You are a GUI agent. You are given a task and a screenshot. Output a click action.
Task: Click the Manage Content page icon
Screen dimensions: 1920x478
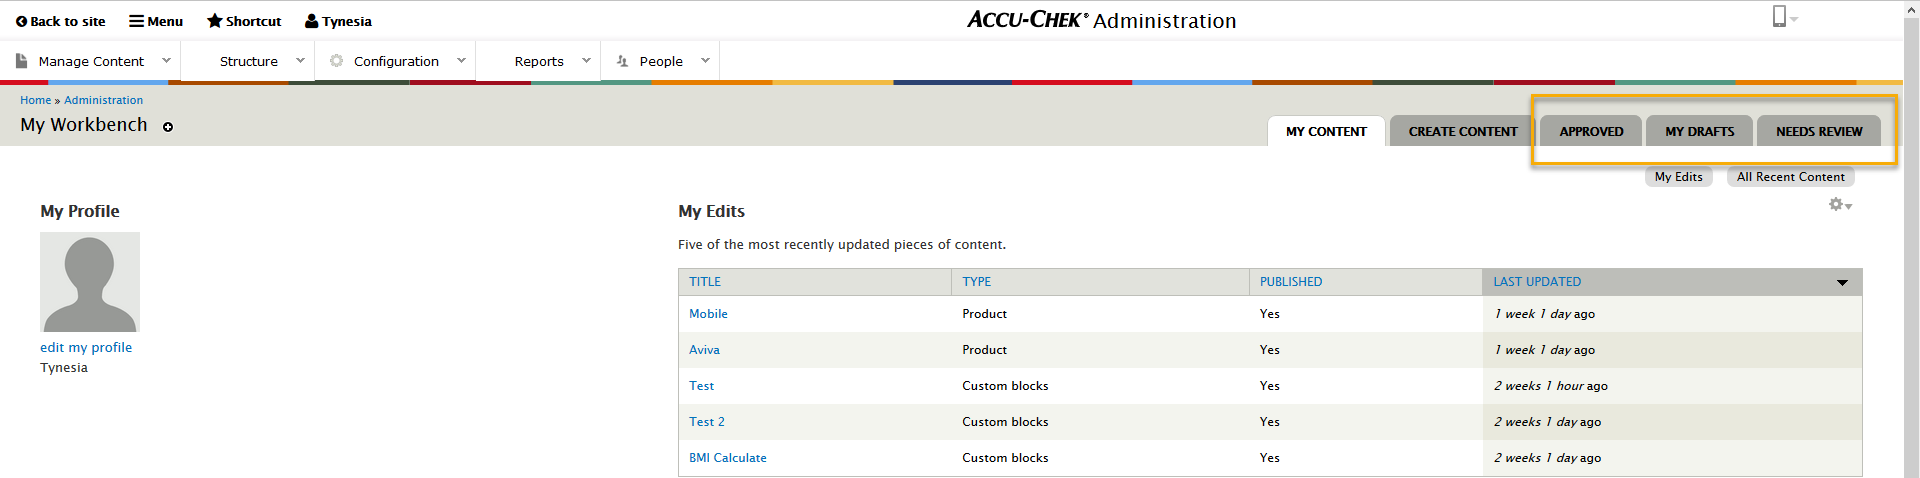point(21,61)
